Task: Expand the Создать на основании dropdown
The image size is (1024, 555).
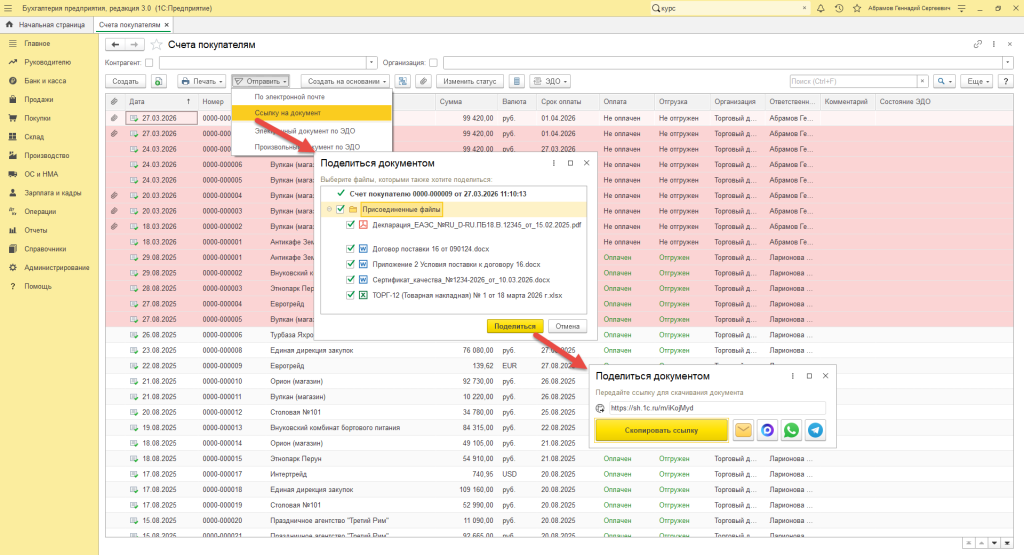Action: click(345, 81)
